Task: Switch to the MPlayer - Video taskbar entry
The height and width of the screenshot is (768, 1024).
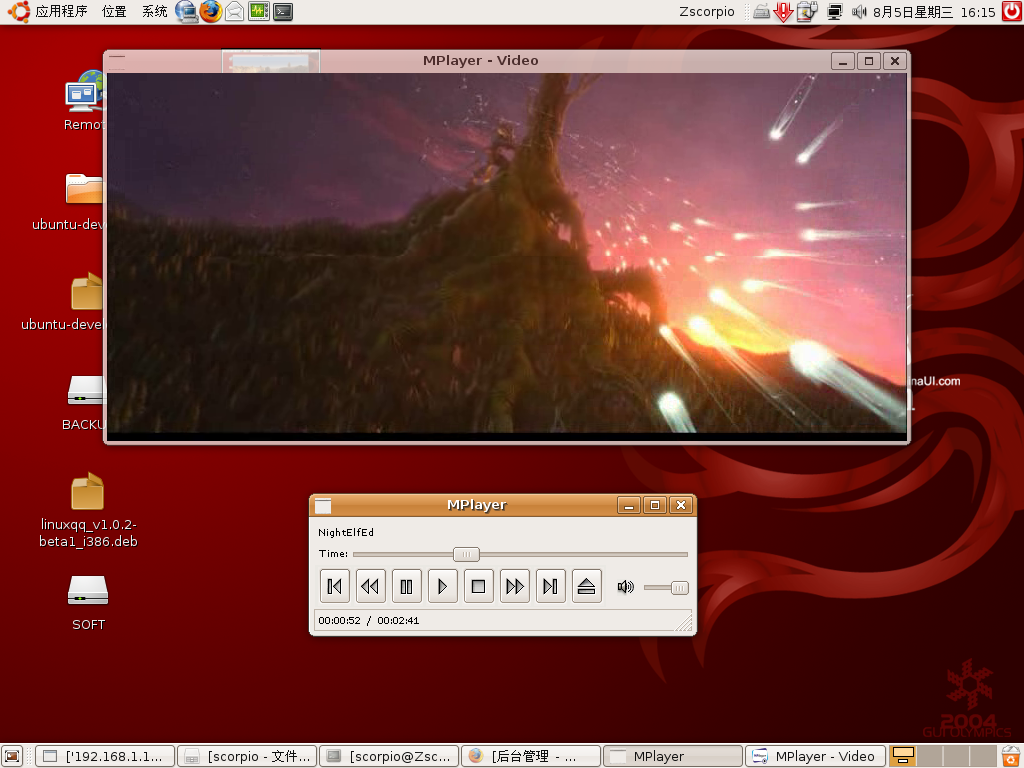Action: 815,755
